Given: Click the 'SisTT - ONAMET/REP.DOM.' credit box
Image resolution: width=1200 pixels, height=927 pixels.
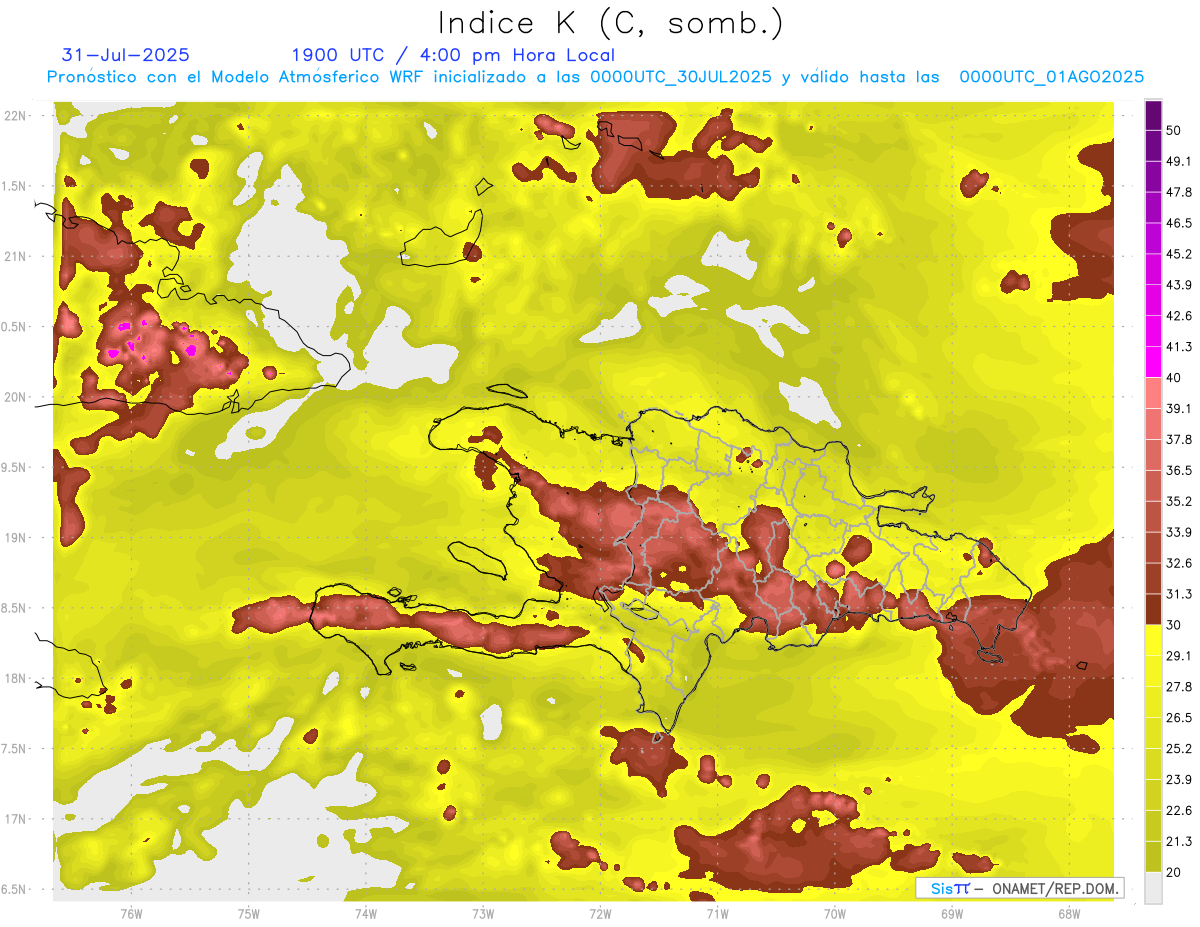Looking at the screenshot, I should point(1019,888).
